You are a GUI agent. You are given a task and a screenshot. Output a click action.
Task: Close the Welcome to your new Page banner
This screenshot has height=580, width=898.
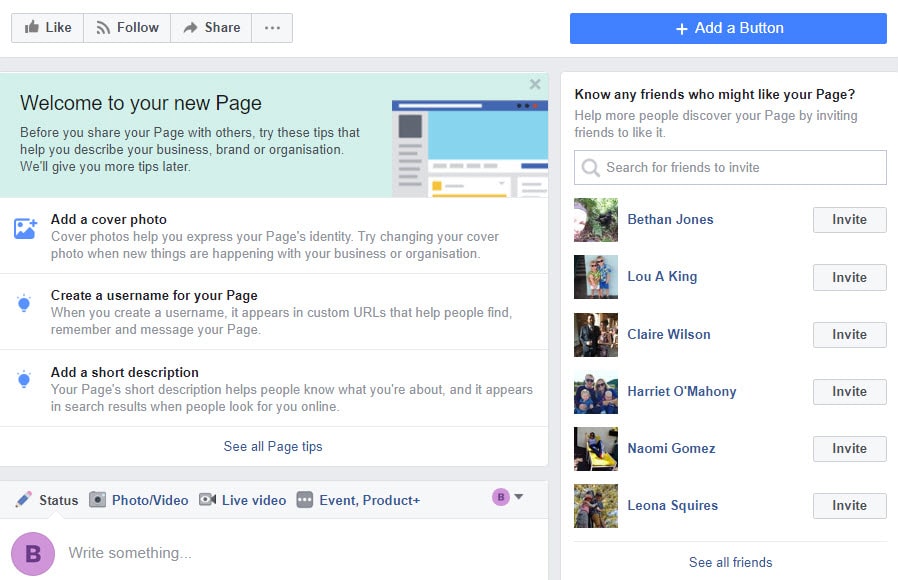pos(535,84)
